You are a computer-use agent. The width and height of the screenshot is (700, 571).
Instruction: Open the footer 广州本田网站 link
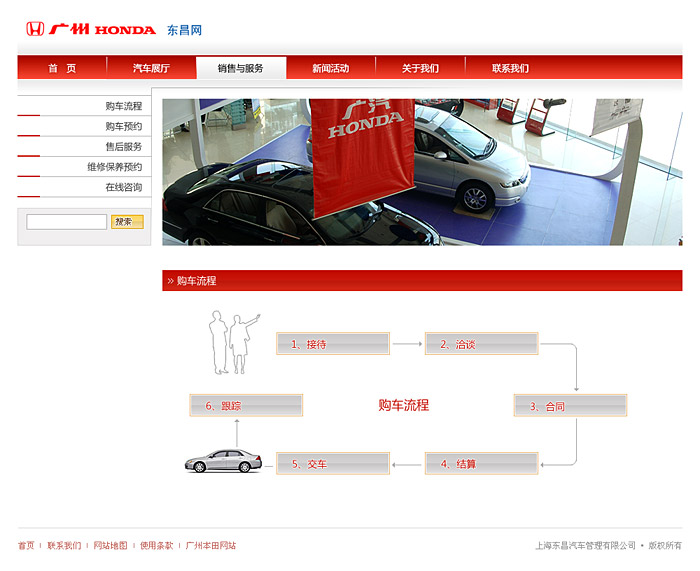point(211,545)
